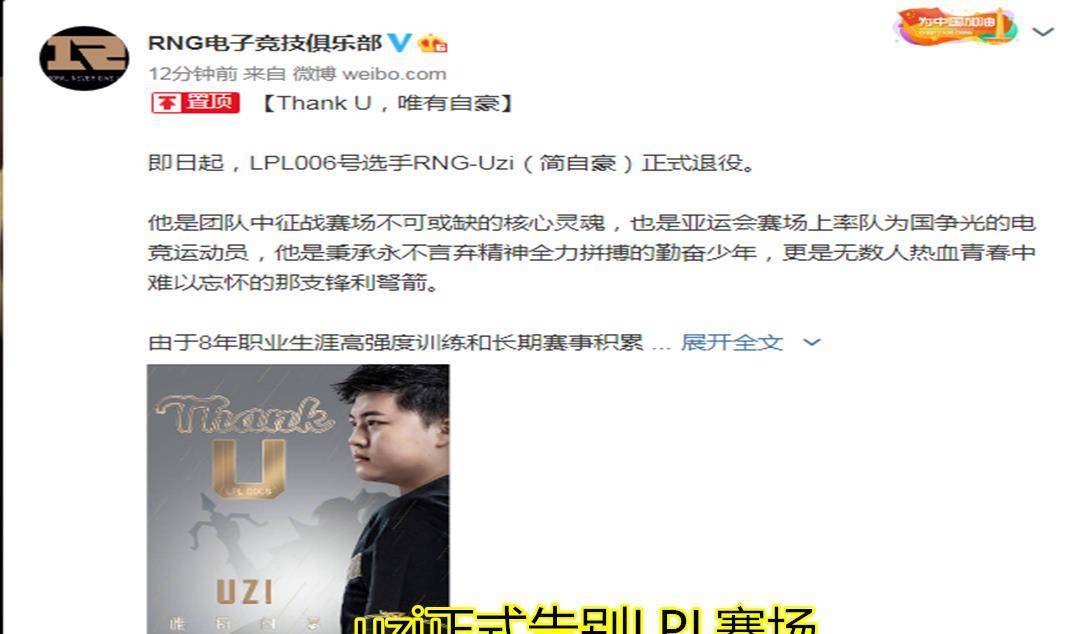
Task: Open the 微博 weibo.com source link
Action: coord(370,74)
